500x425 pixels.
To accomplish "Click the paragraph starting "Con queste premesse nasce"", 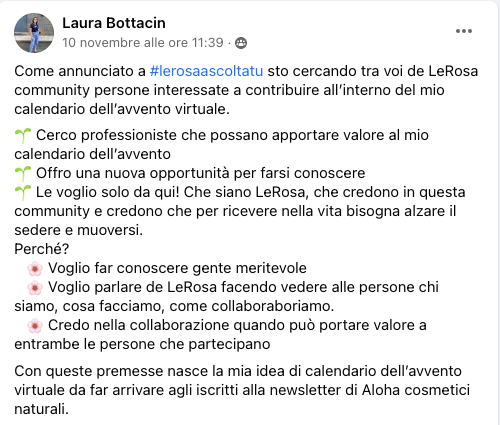I will pyautogui.click(x=242, y=390).
